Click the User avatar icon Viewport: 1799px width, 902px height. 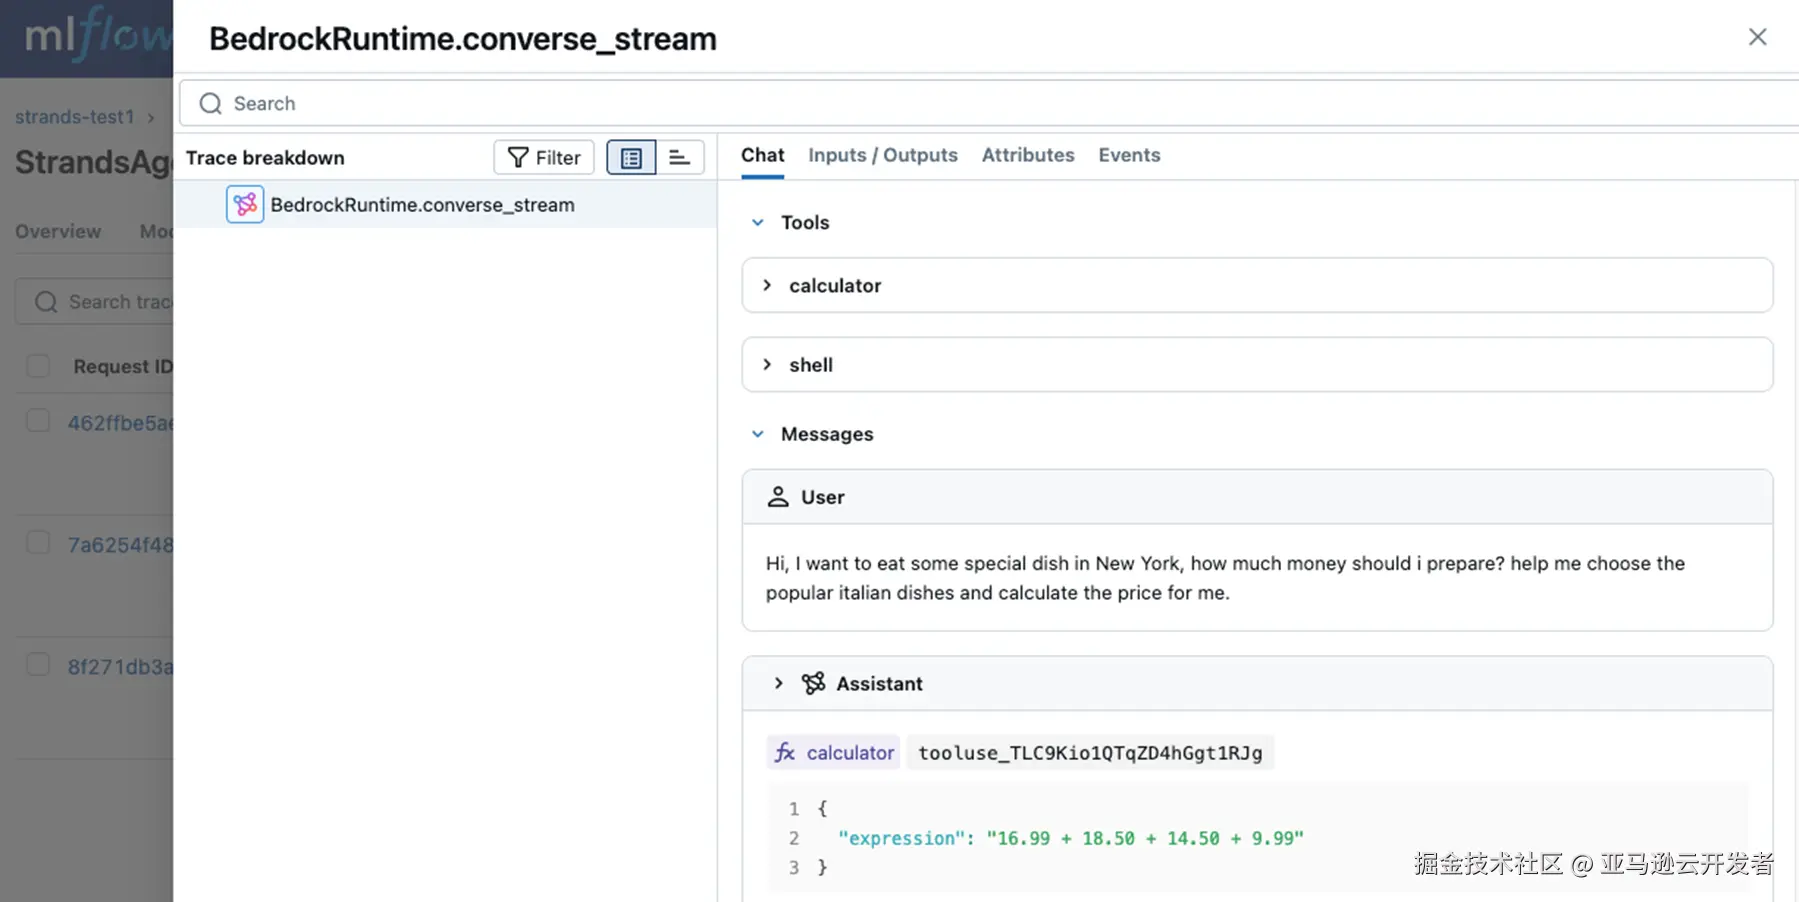tap(778, 497)
